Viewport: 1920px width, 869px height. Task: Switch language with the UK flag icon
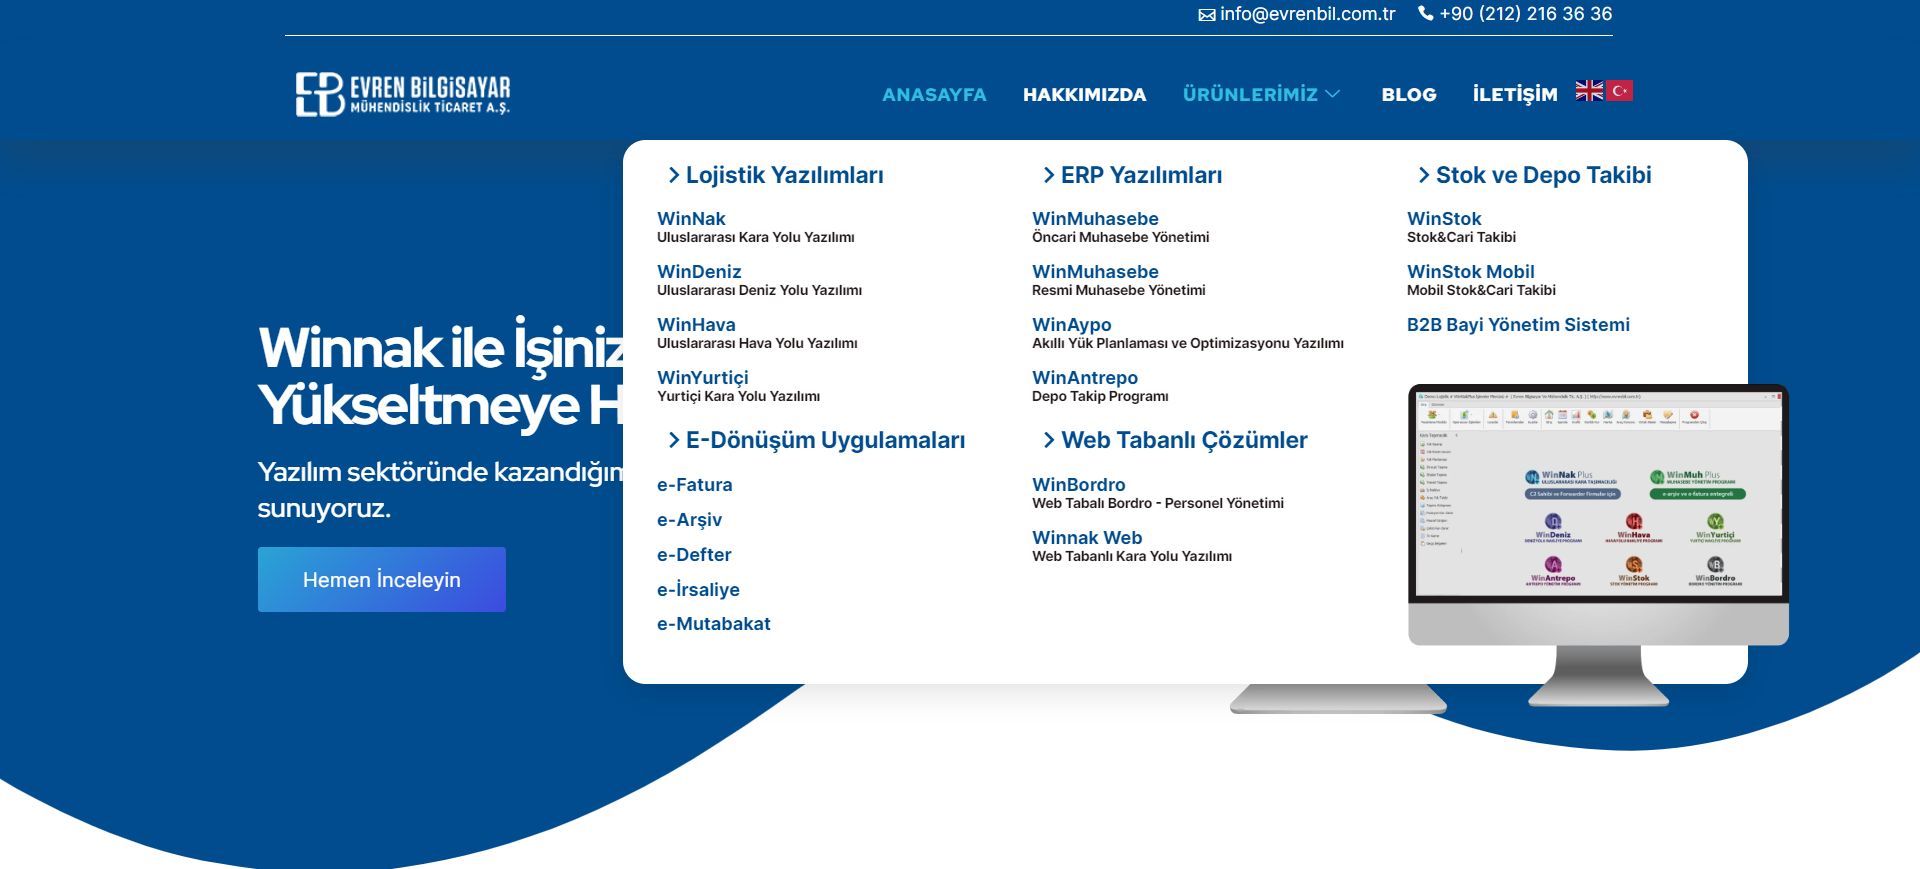pyautogui.click(x=1589, y=91)
